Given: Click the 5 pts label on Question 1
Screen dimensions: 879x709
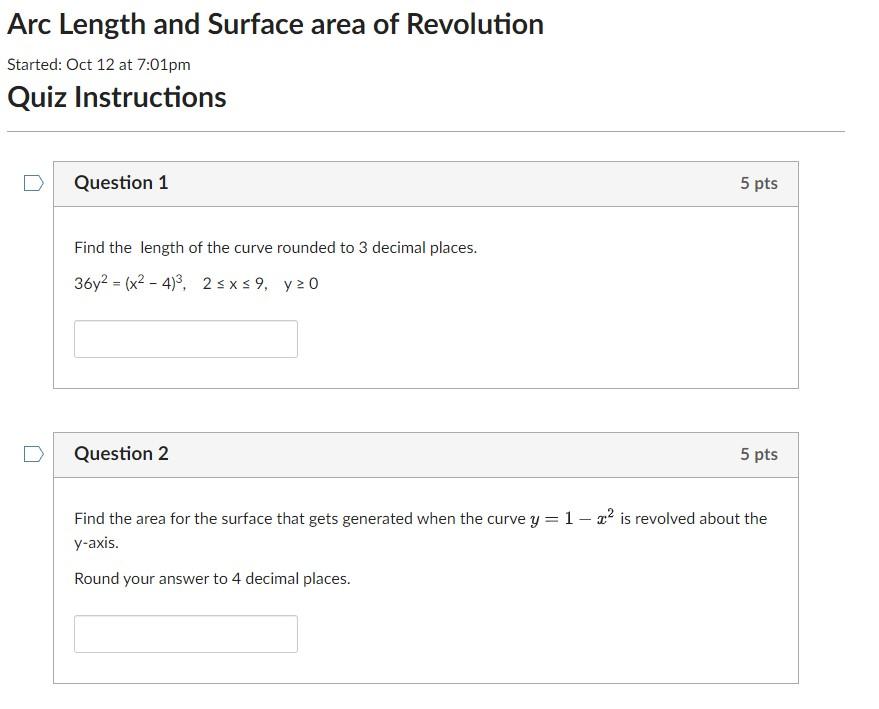Looking at the screenshot, I should pyautogui.click(x=760, y=183).
